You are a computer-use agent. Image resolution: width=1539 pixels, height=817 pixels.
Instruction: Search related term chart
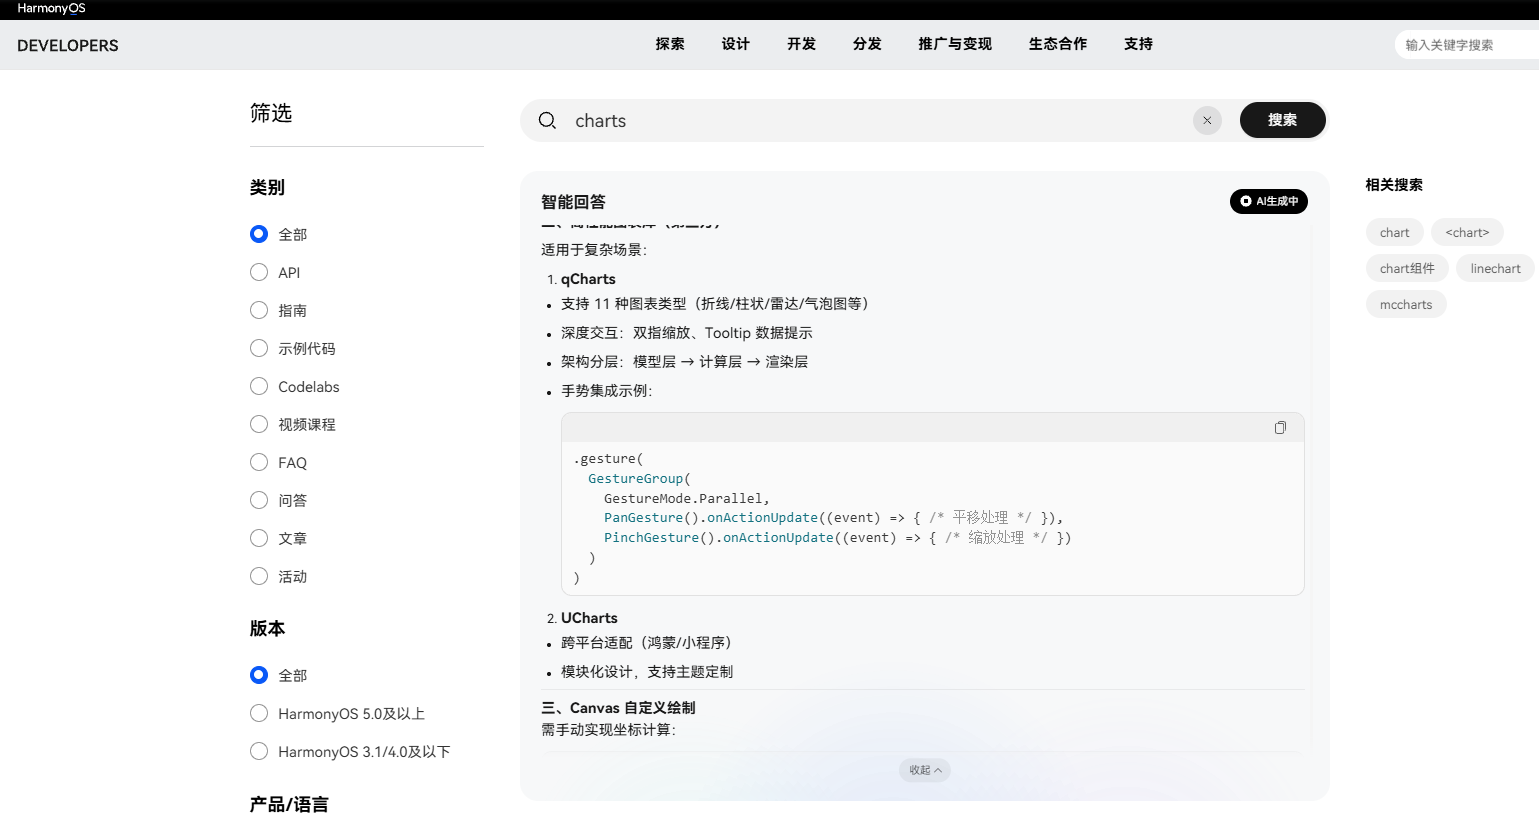coord(1394,232)
